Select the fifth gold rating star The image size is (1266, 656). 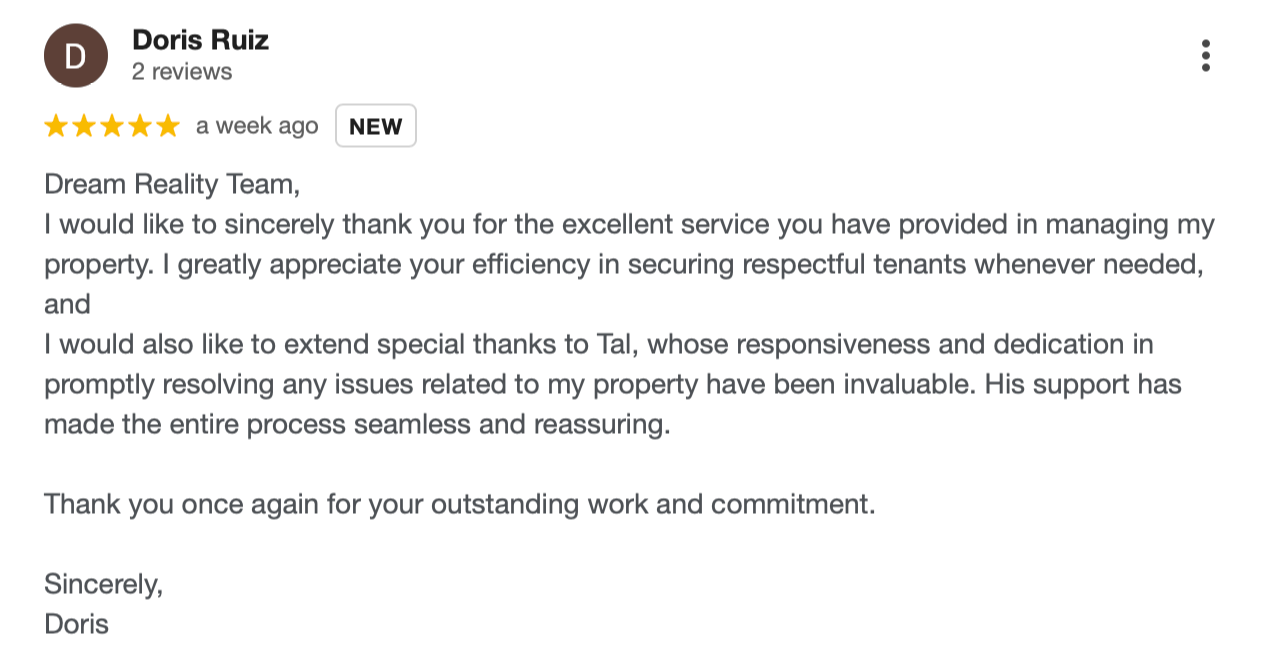tap(168, 126)
